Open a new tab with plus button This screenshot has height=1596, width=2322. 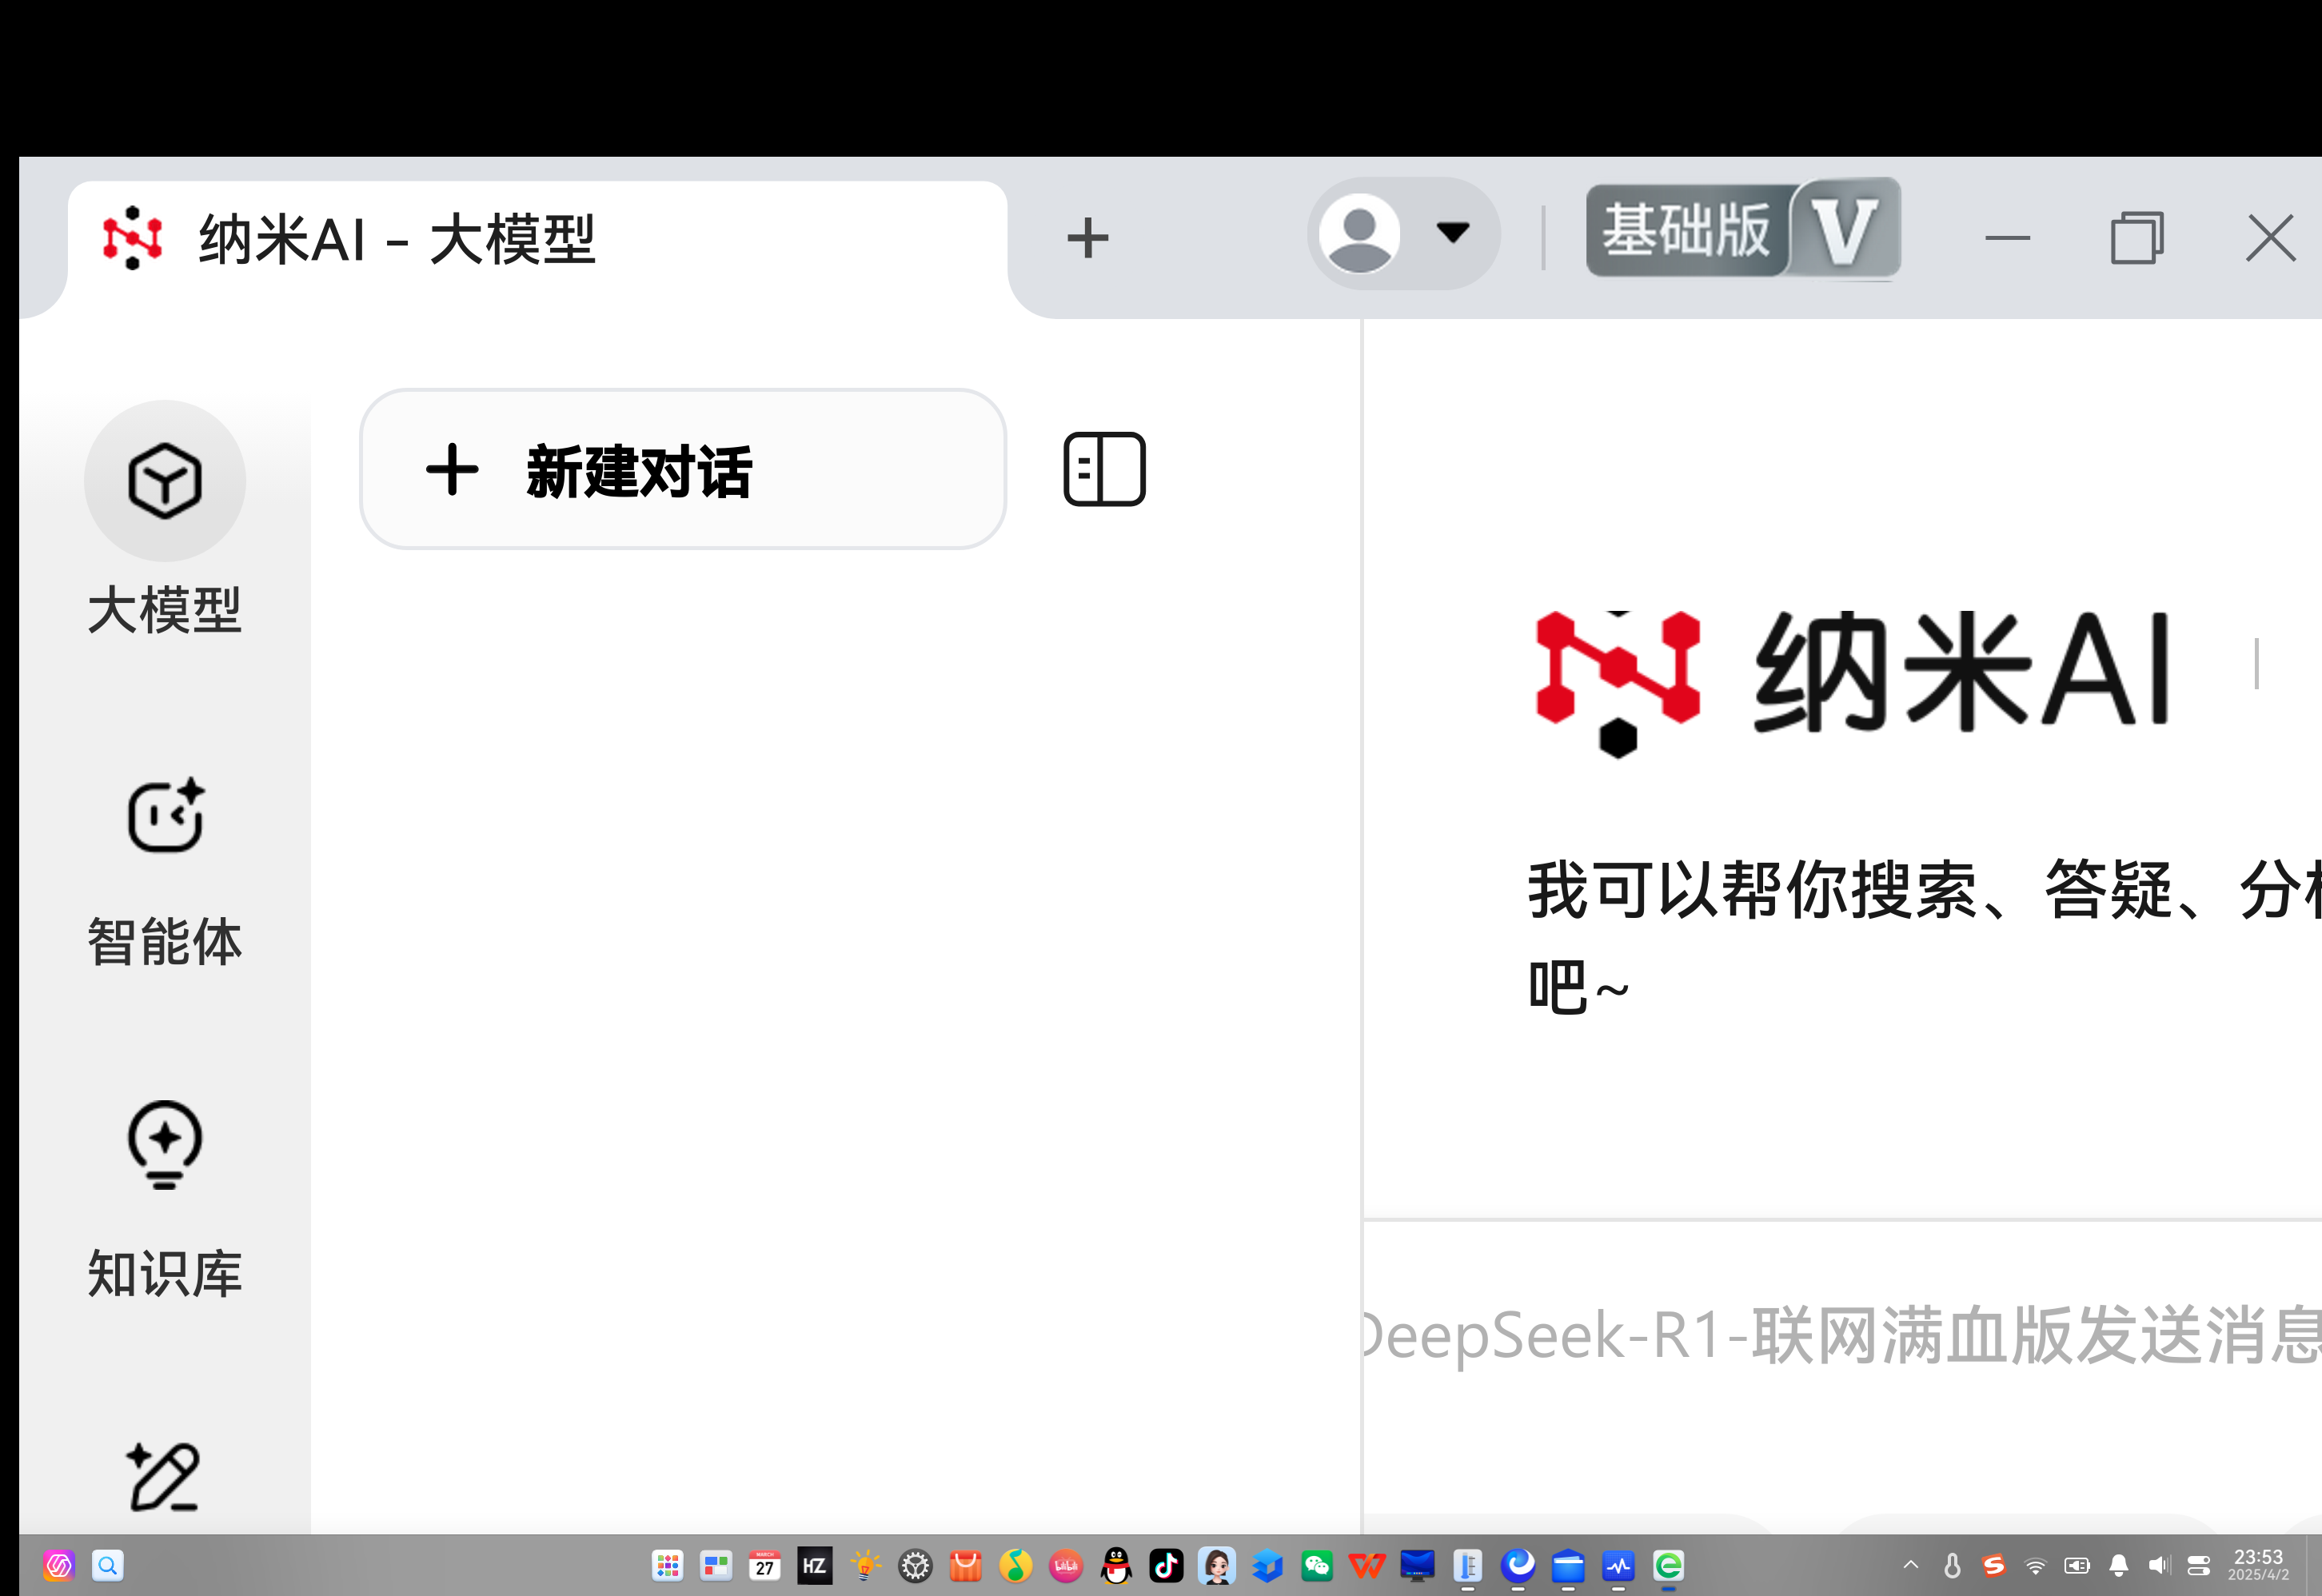tap(1088, 239)
